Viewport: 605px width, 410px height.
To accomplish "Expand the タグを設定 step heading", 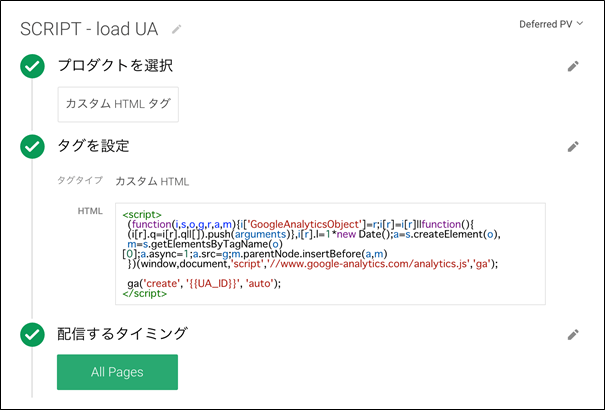I will pyautogui.click(x=93, y=146).
